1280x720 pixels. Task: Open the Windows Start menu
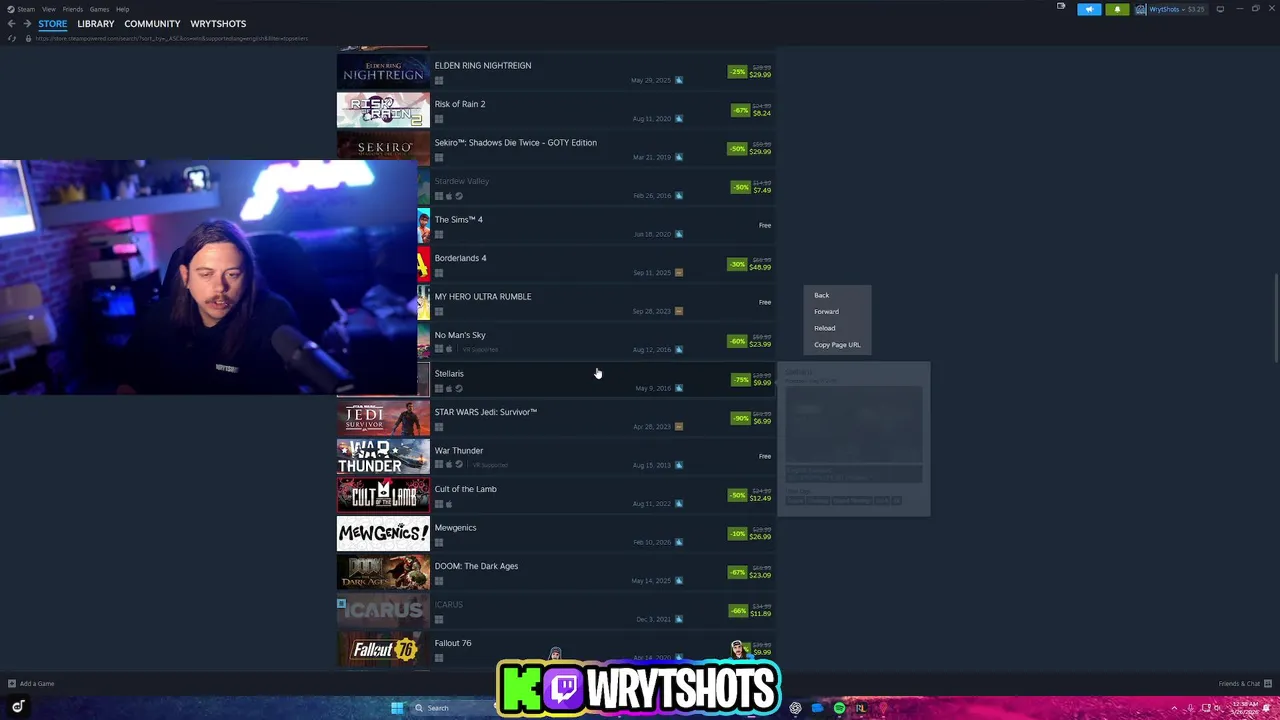pos(397,708)
